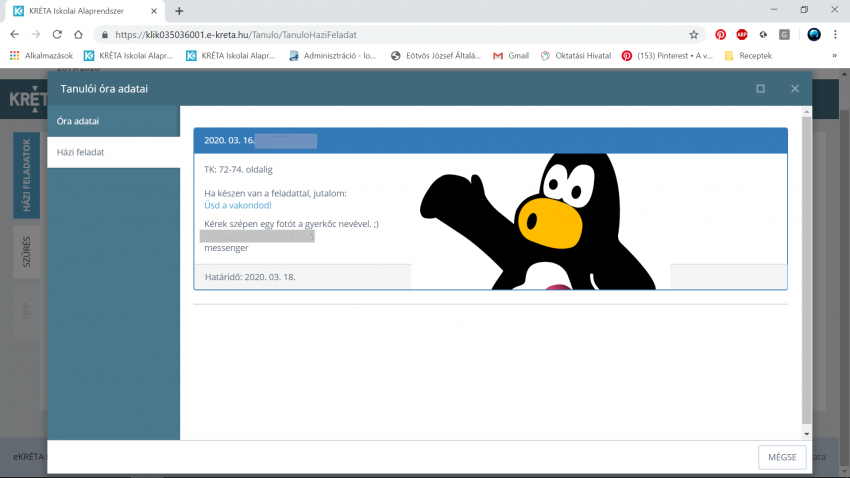The height and width of the screenshot is (478, 850).
Task: Switch to the Óra adatai tab
Action: 113,121
